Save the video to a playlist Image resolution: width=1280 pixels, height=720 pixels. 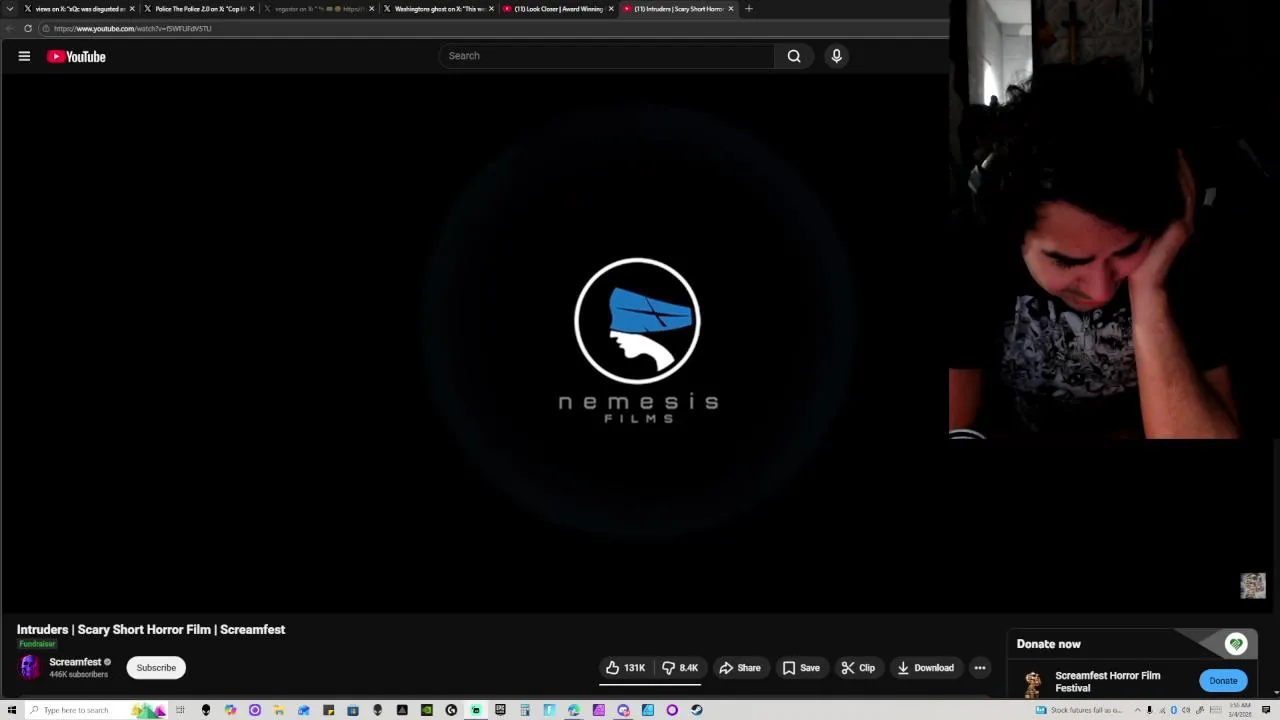(x=801, y=668)
